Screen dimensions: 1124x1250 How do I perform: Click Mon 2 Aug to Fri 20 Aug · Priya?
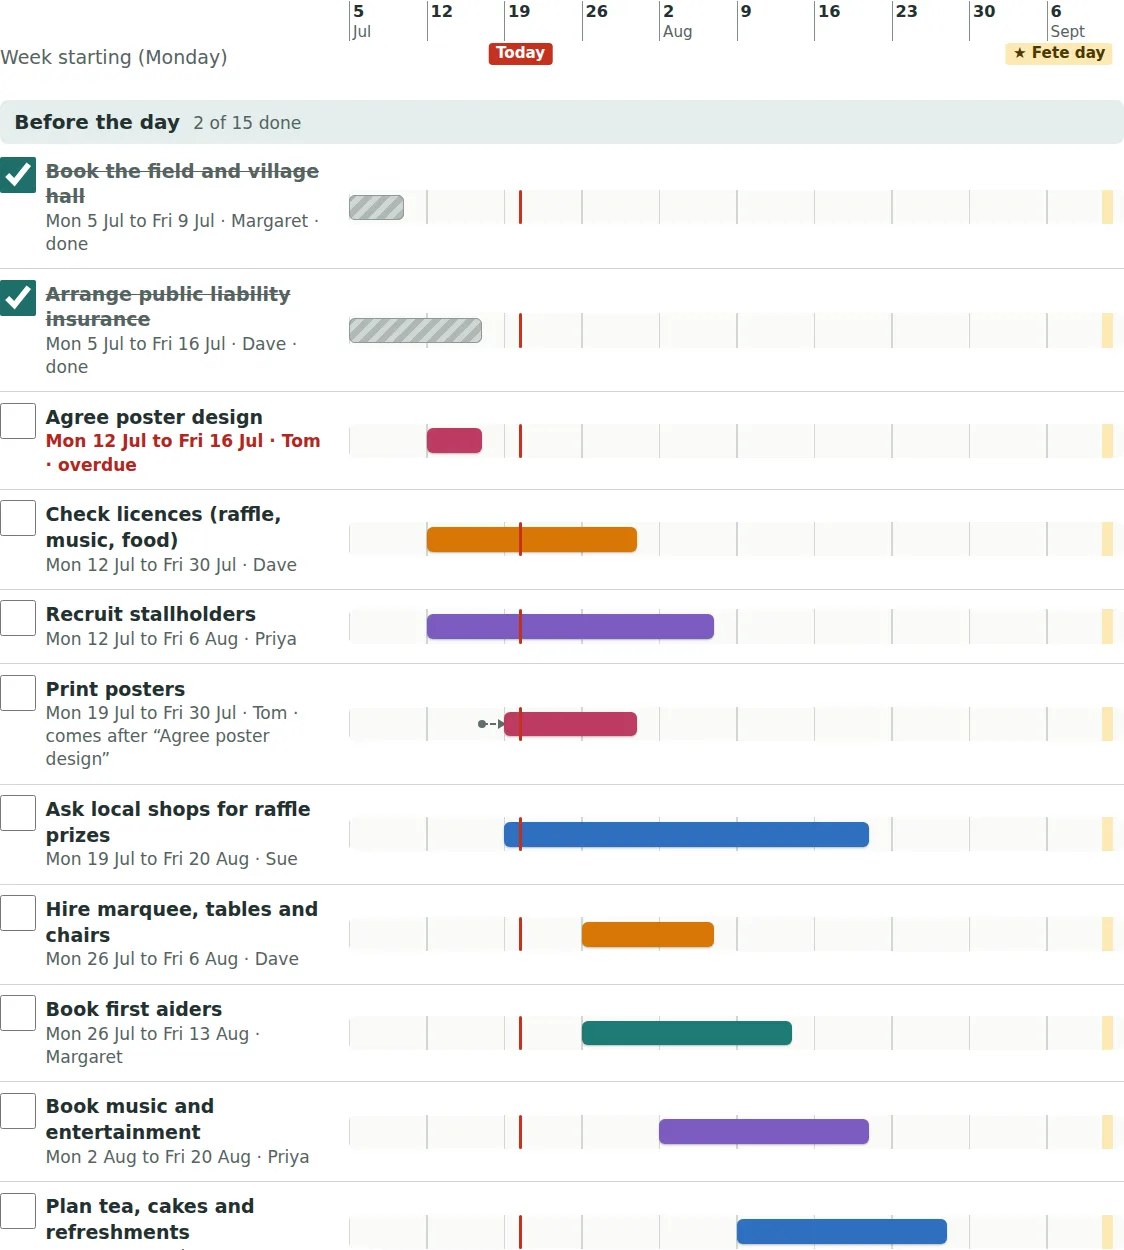[177, 1157]
